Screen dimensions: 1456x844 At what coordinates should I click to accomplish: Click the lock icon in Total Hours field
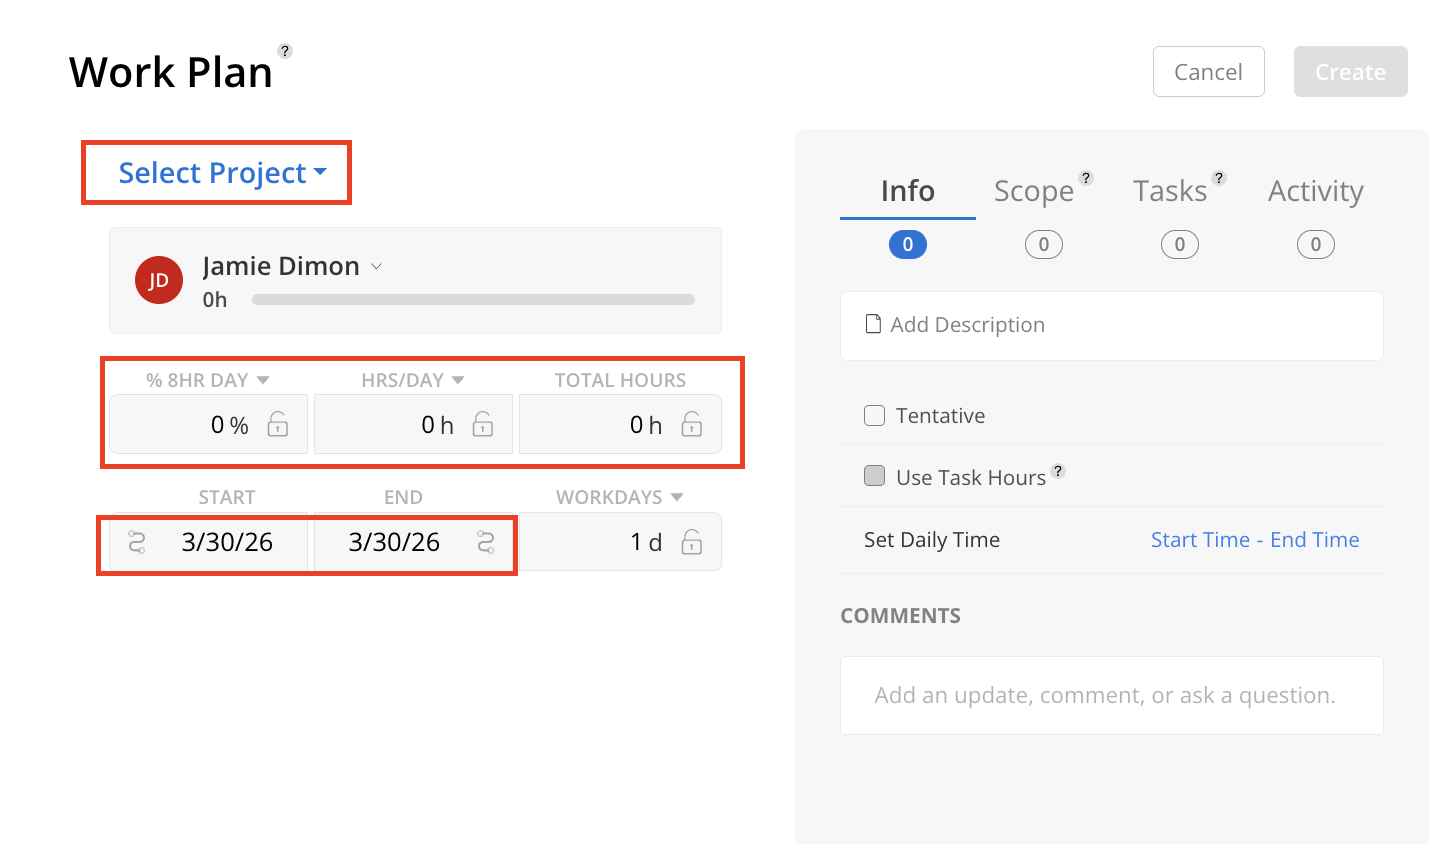point(692,425)
